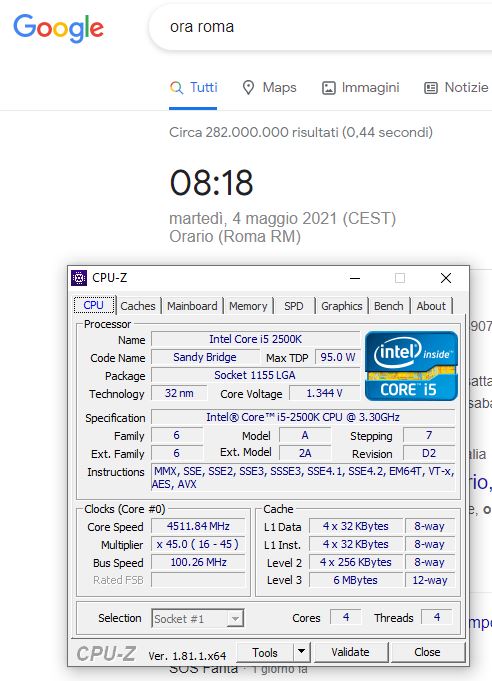Click the Core Speed value '4511.84 MHz'

point(198,526)
